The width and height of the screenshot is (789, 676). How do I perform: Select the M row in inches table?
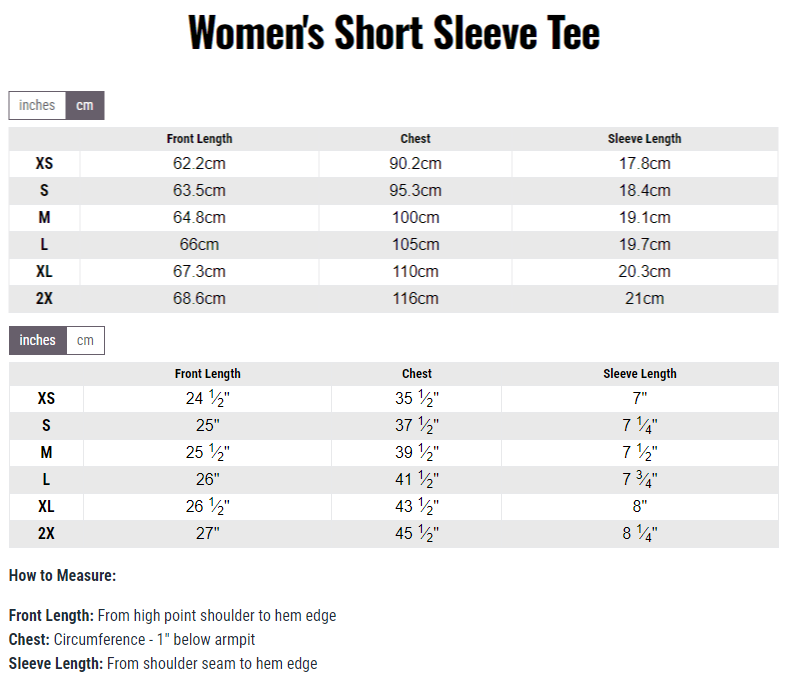tap(393, 453)
